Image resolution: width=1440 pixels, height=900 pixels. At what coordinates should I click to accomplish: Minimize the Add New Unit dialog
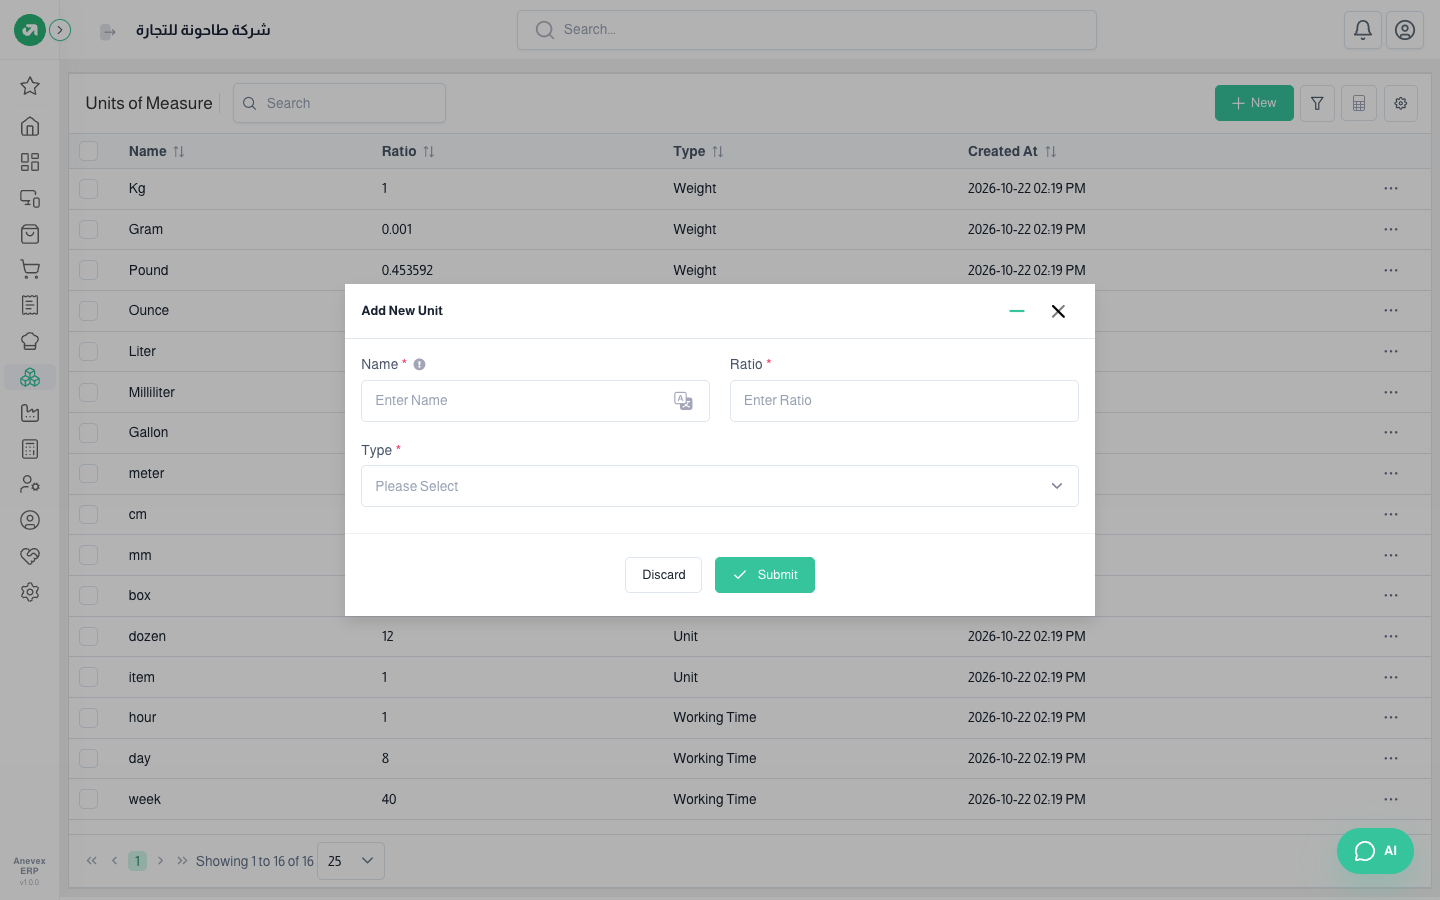(1017, 311)
